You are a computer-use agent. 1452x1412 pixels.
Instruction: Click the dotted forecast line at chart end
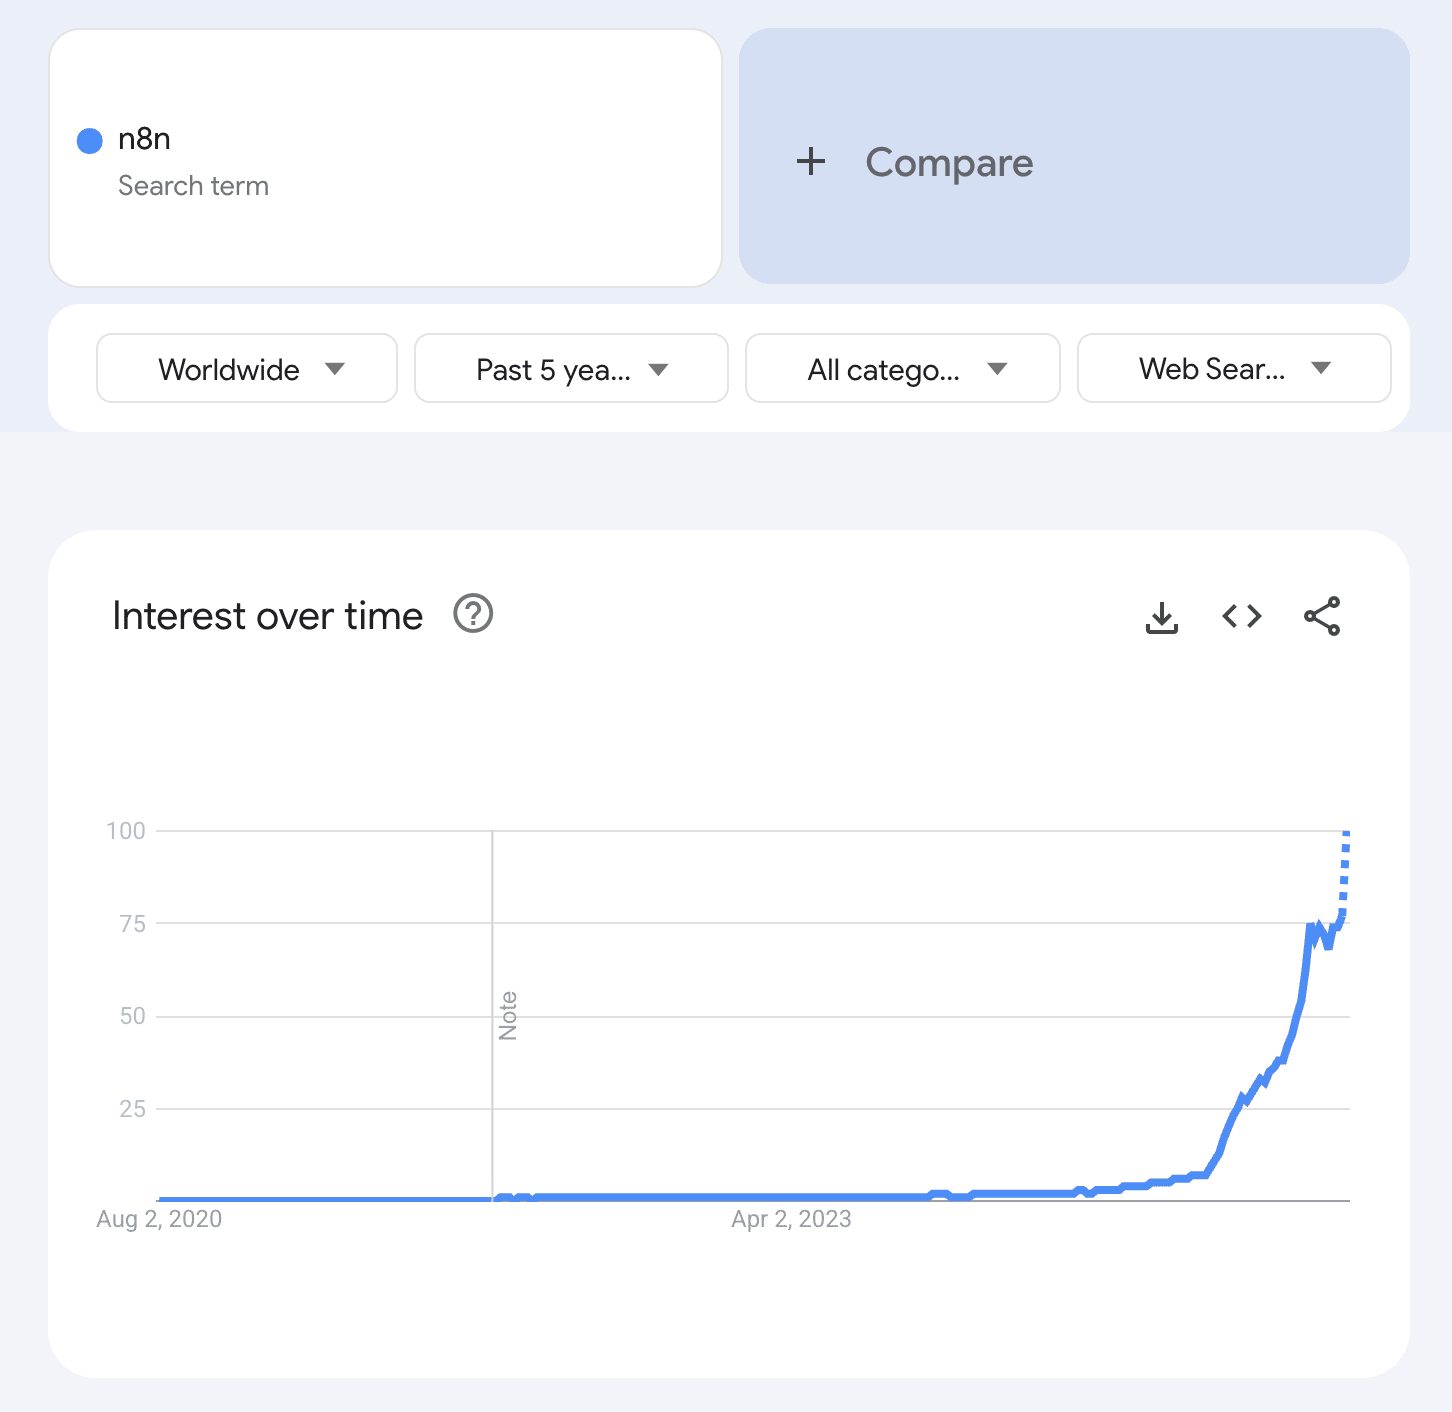coord(1345,872)
